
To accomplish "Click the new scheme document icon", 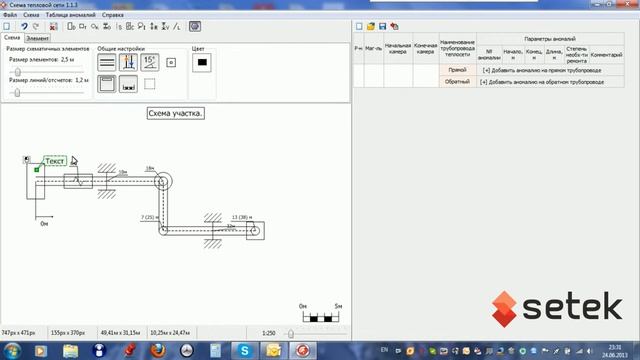I will point(7,26).
